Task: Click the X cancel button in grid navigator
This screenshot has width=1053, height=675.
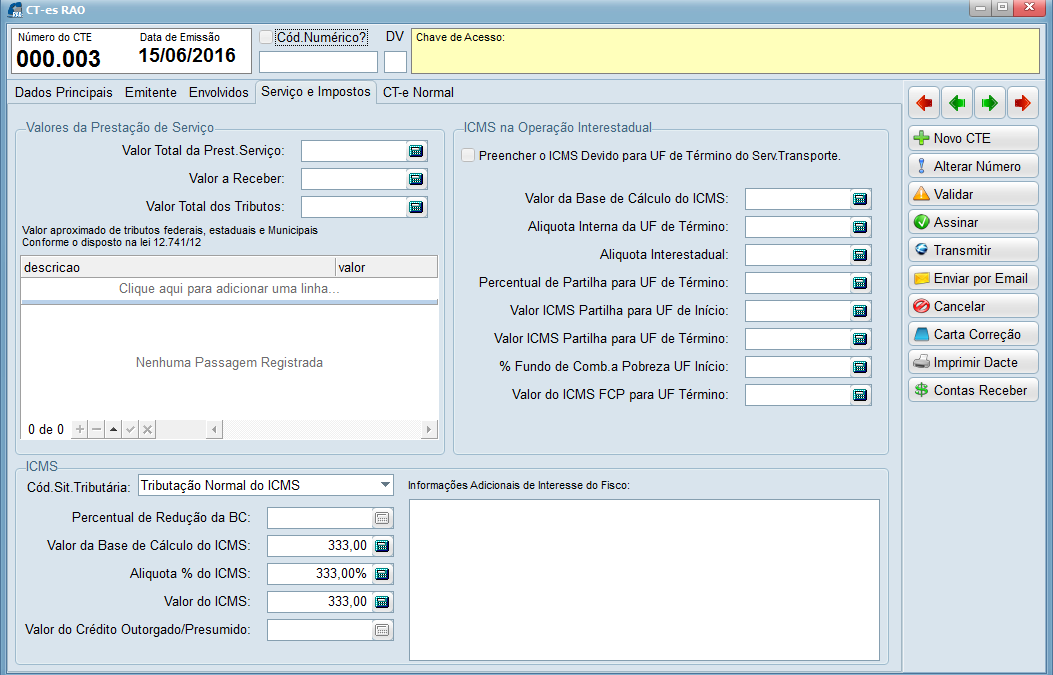Action: 148,429
